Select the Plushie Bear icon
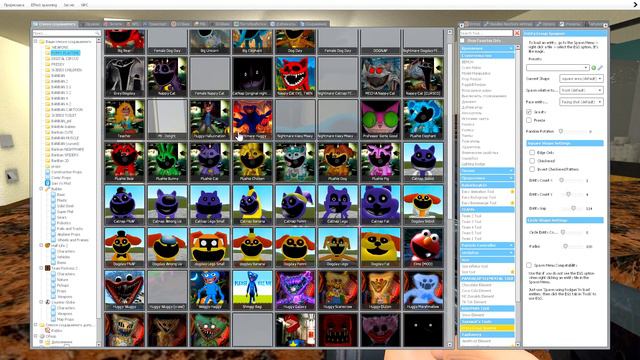This screenshot has width=640, height=360. point(124,162)
